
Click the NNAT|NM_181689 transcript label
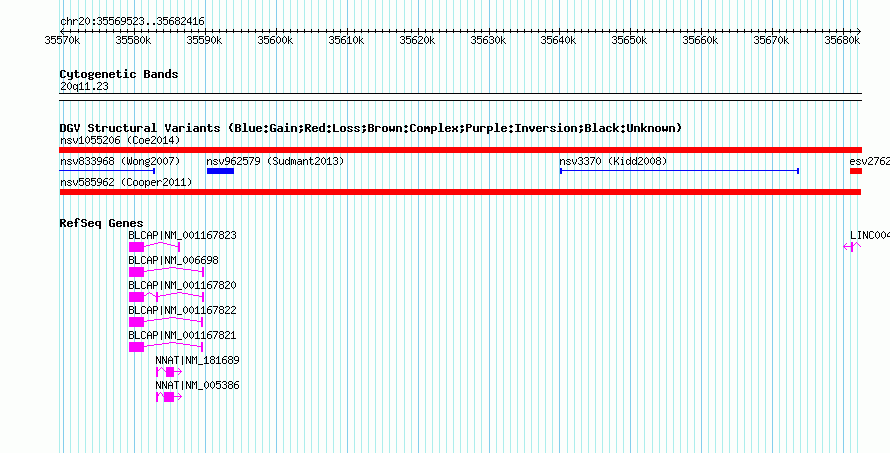tap(198, 360)
